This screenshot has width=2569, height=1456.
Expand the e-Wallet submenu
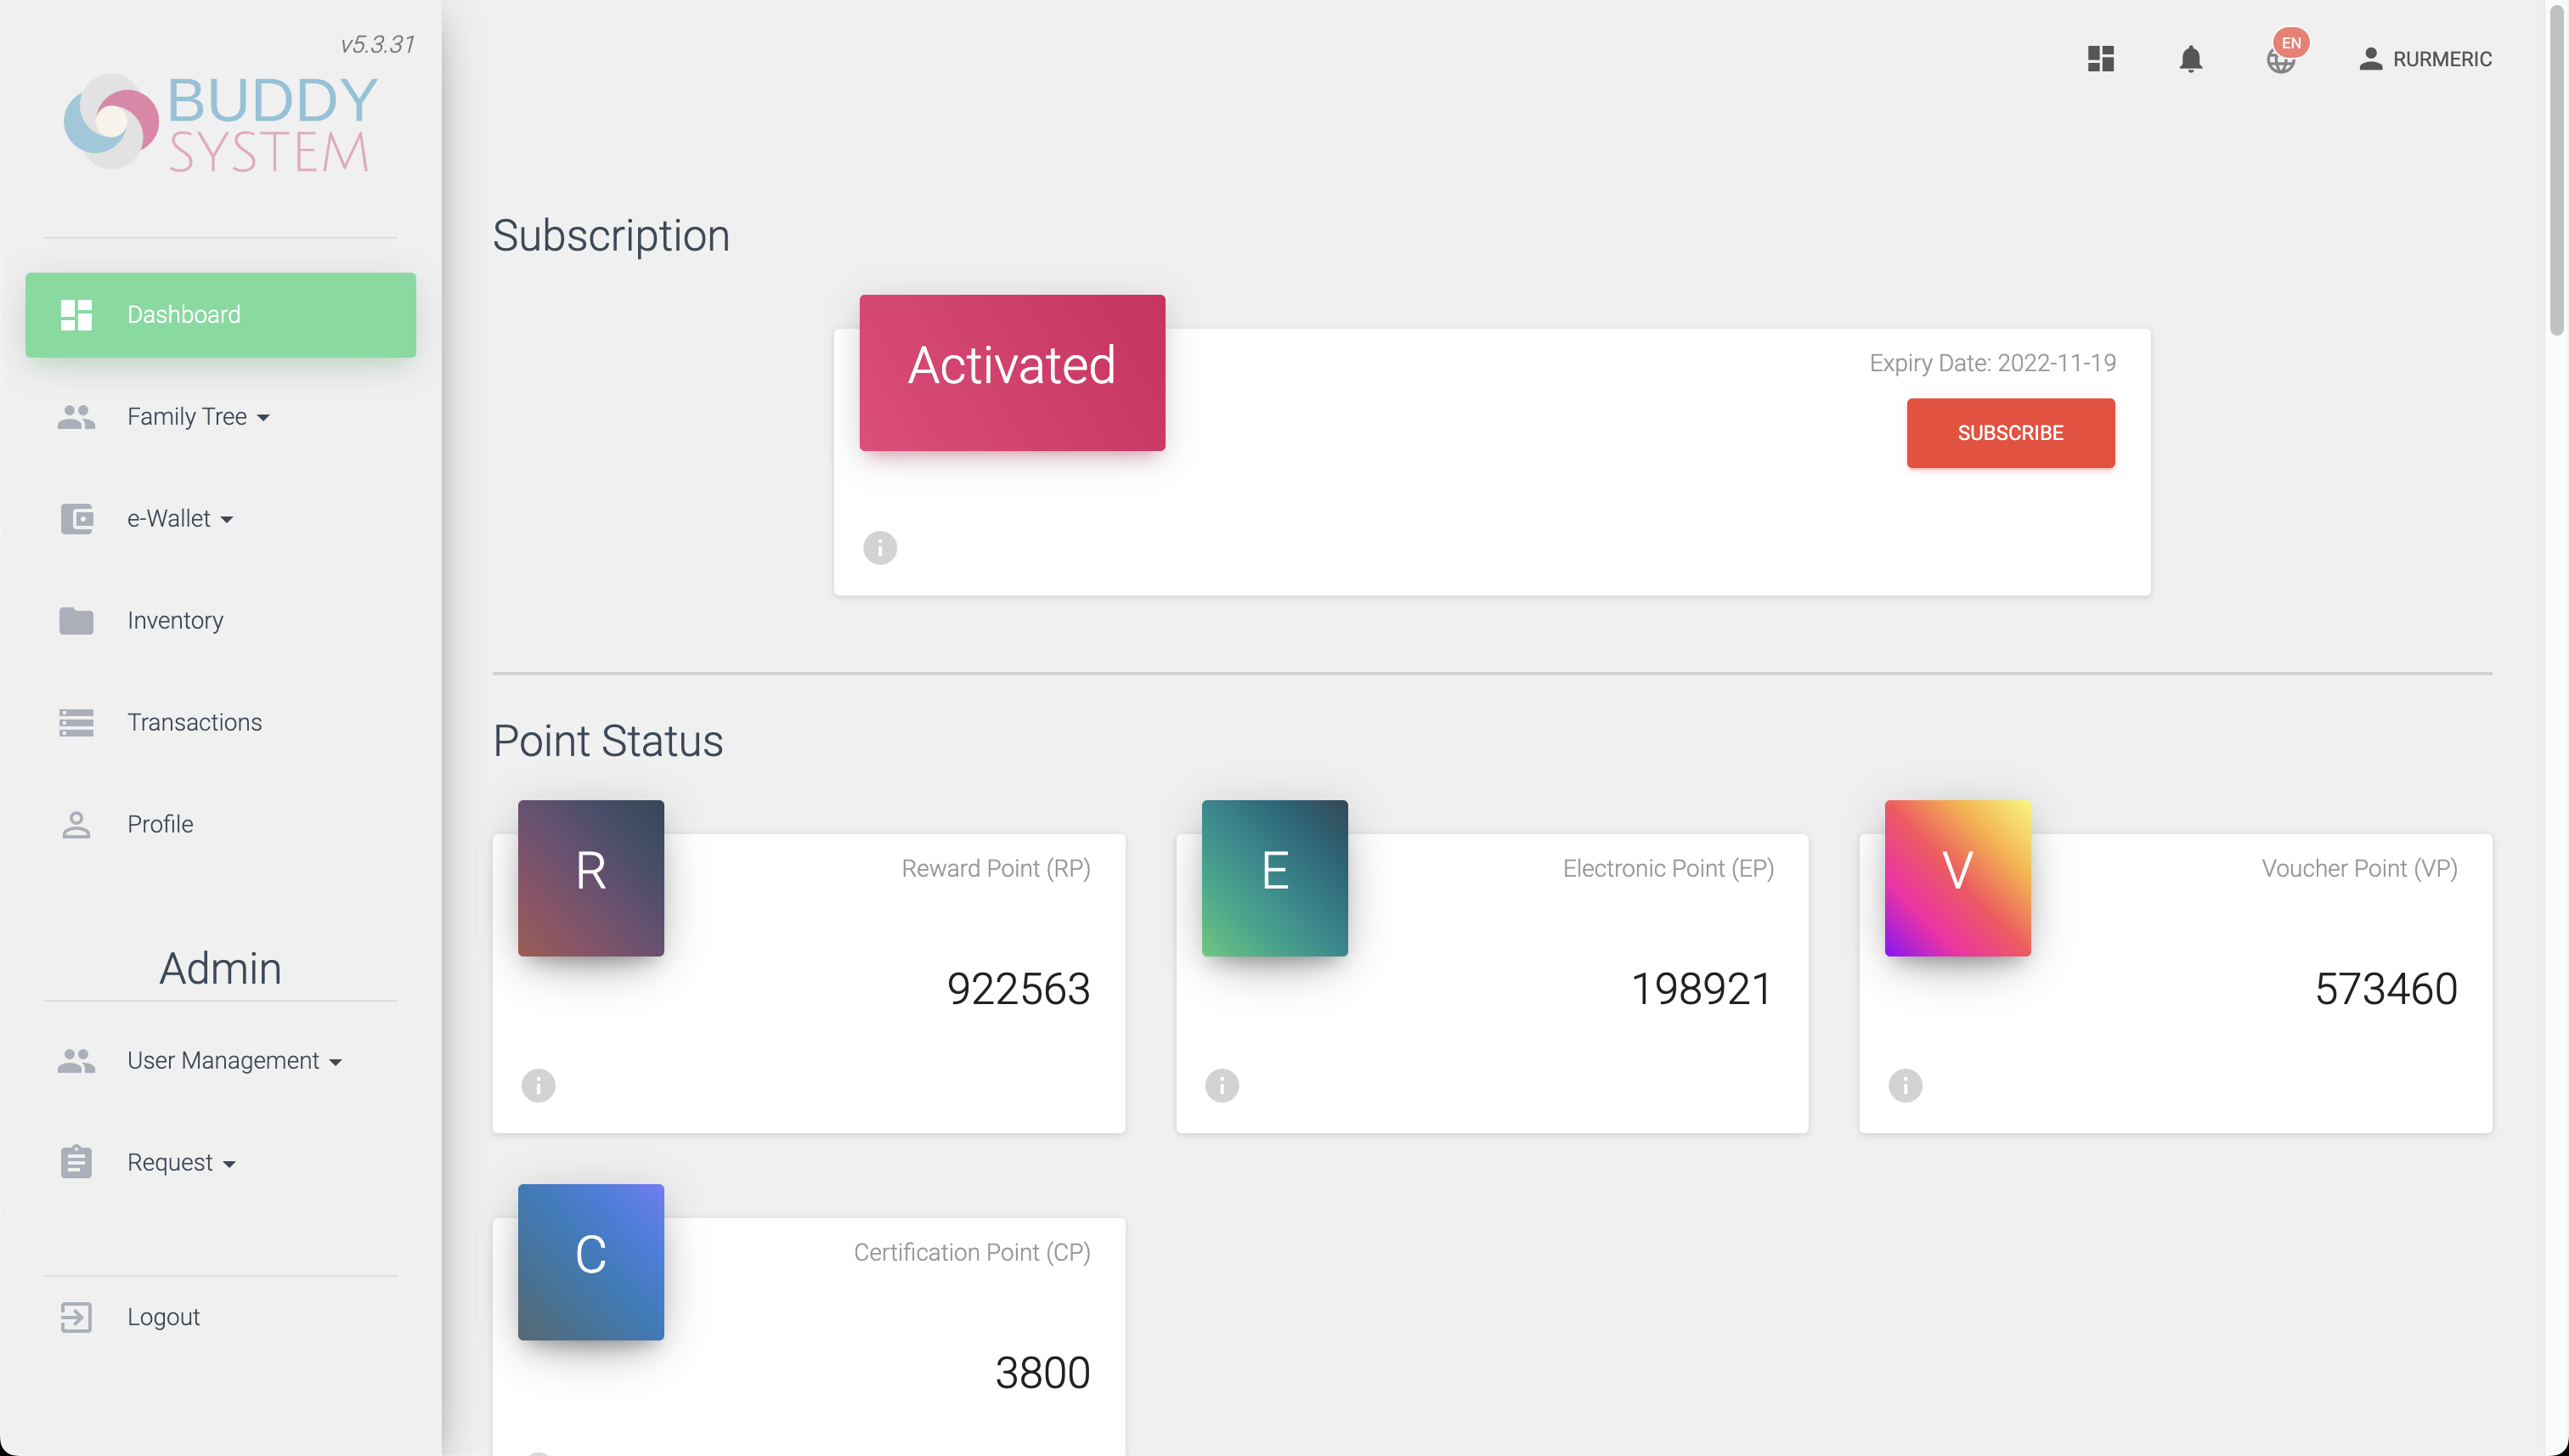180,519
